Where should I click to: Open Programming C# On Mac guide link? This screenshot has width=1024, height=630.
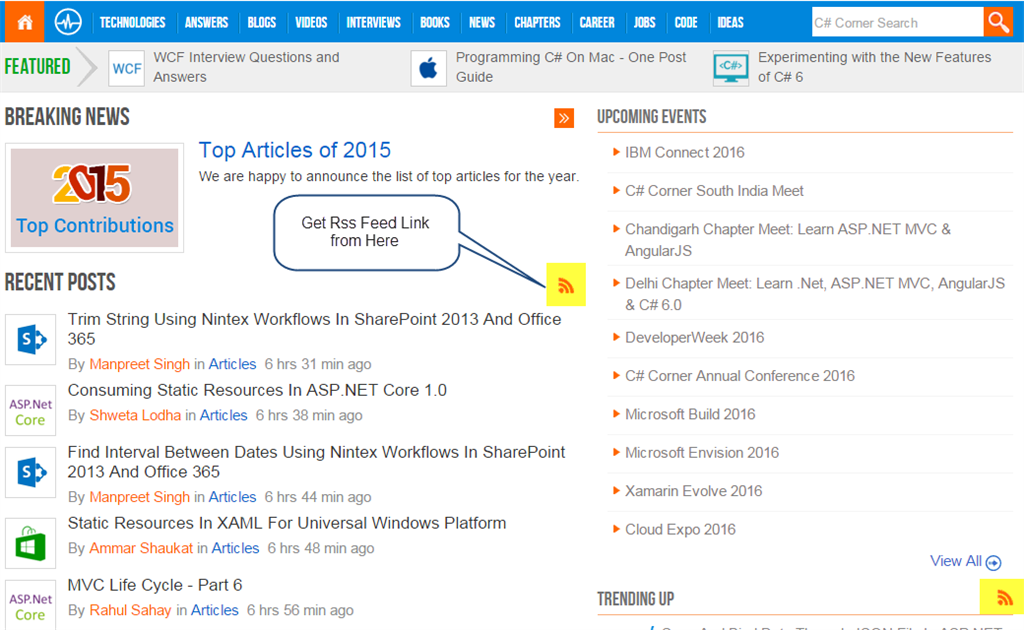click(x=571, y=67)
